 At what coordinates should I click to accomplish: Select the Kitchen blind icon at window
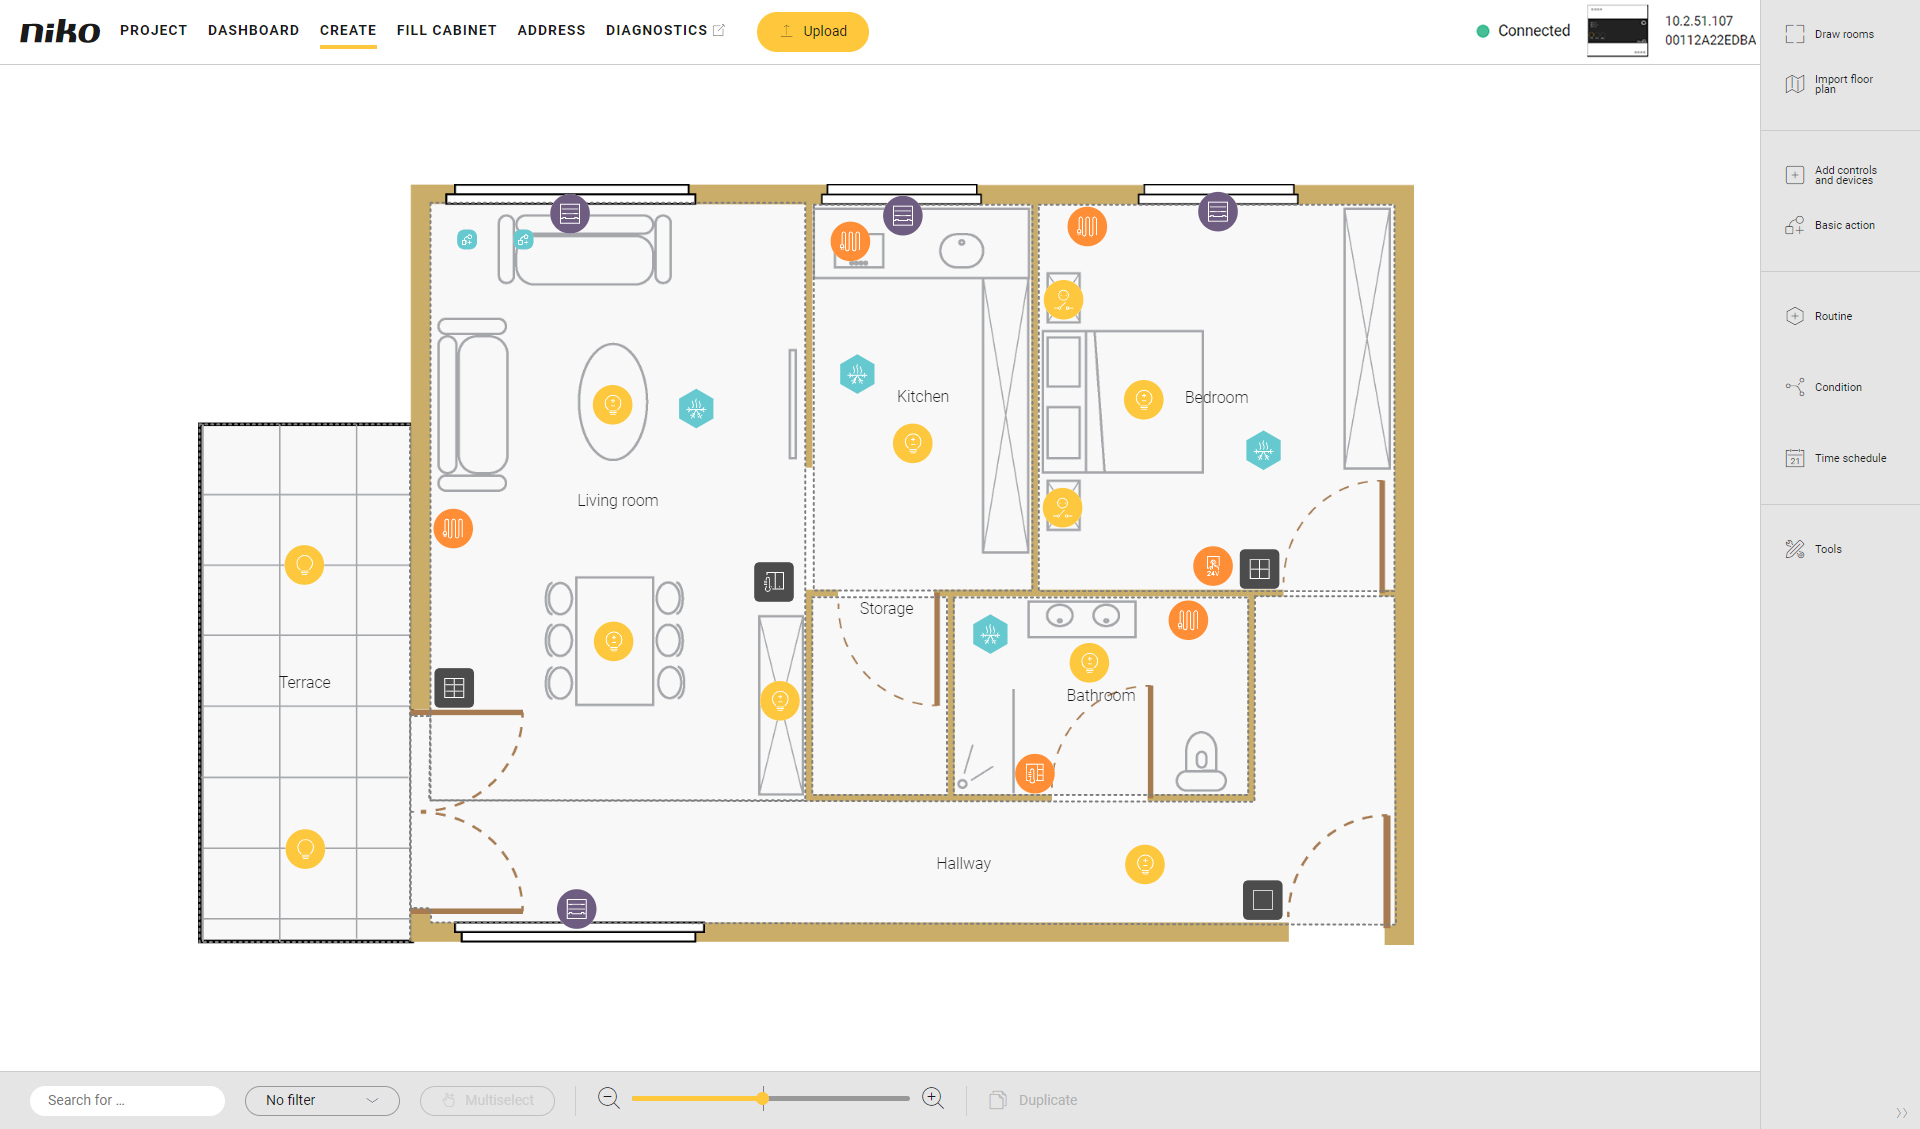click(x=903, y=215)
